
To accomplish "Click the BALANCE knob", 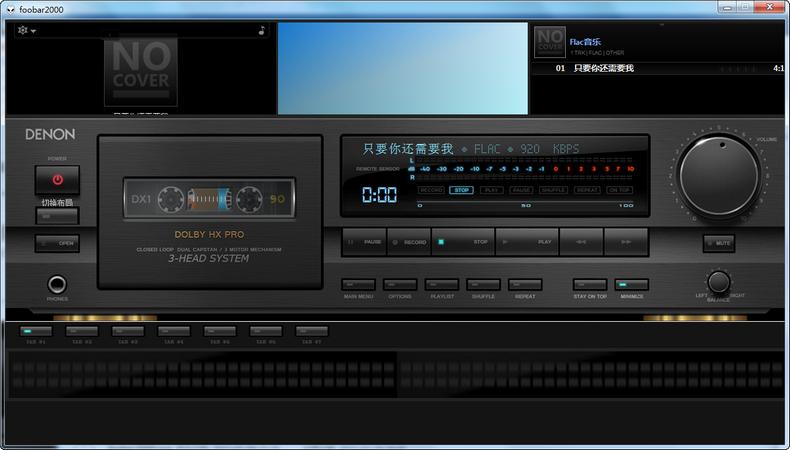I will point(718,282).
